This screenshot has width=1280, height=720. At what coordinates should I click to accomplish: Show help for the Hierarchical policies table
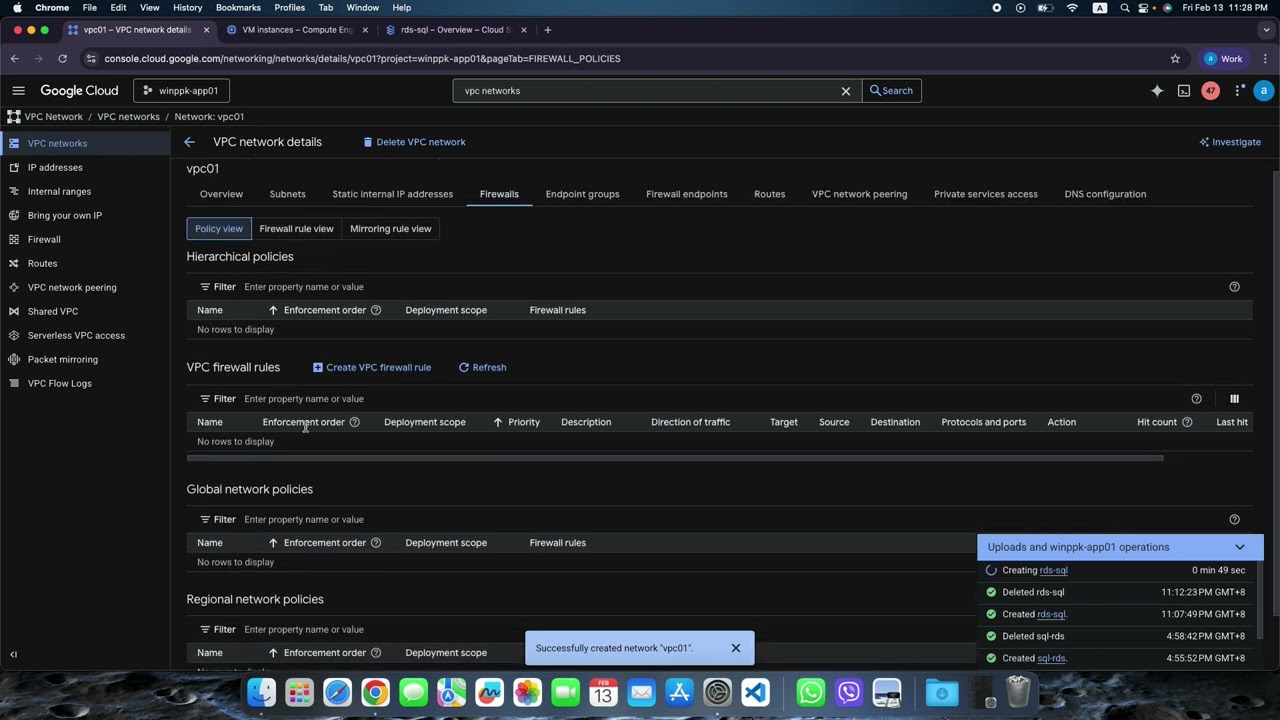coord(1234,287)
